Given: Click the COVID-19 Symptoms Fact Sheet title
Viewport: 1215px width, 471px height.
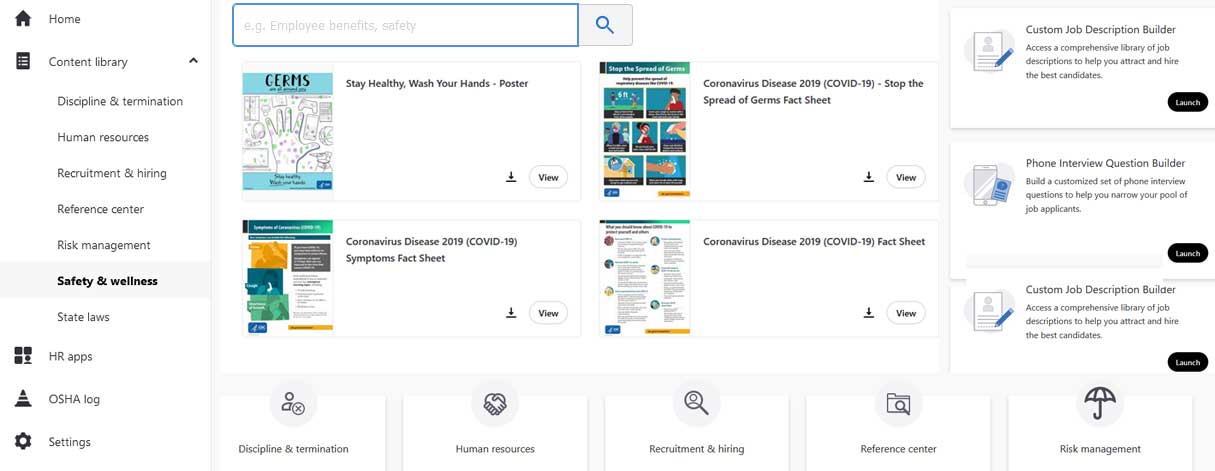Looking at the screenshot, I should coord(431,250).
